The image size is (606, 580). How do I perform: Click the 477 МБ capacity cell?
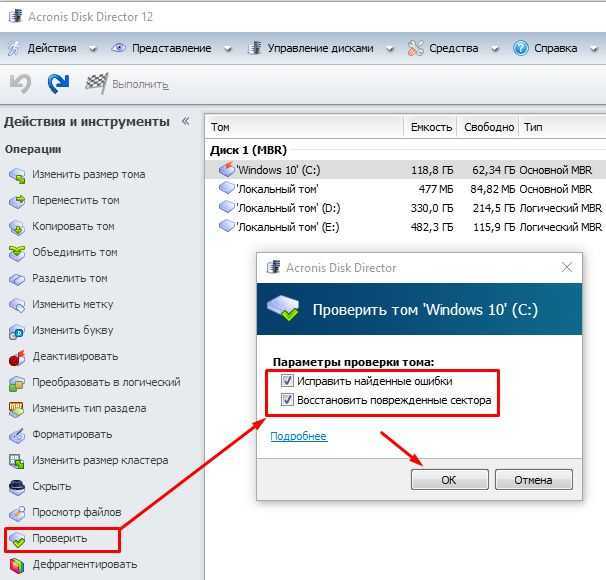click(x=436, y=189)
